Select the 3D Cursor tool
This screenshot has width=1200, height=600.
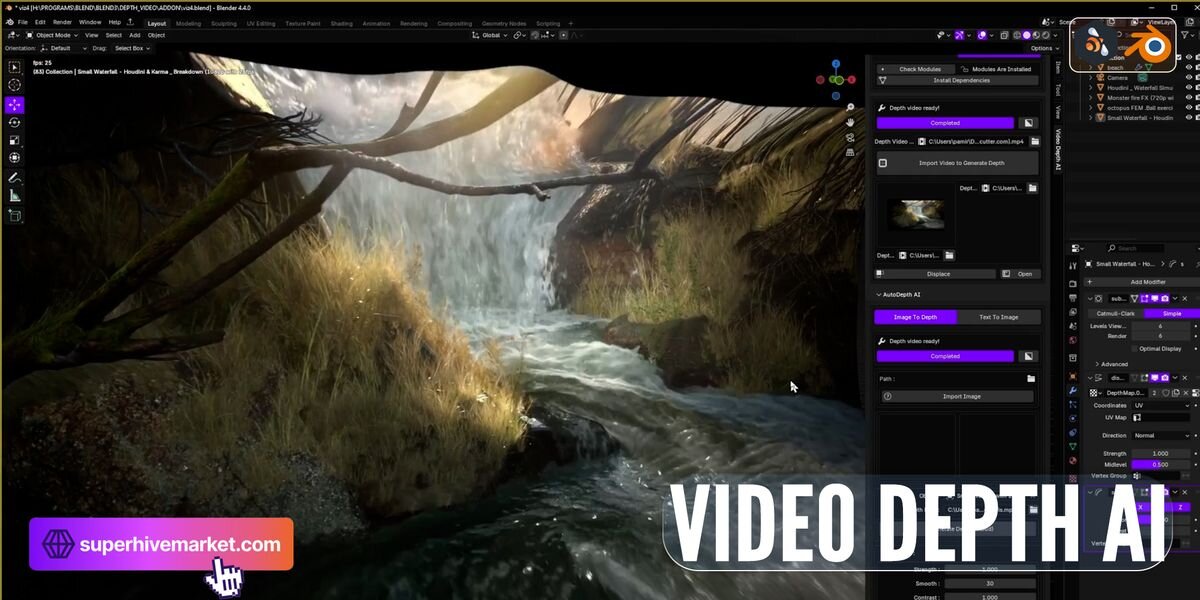click(15, 85)
